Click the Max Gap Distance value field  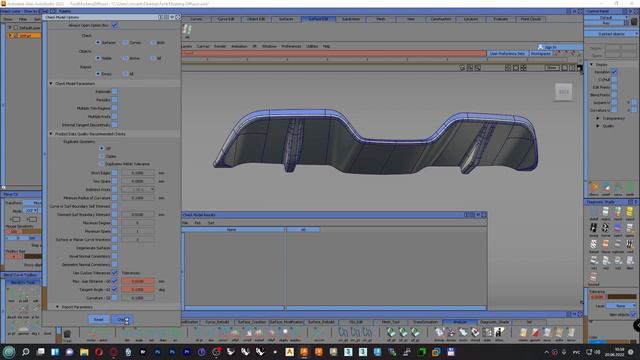(138, 281)
